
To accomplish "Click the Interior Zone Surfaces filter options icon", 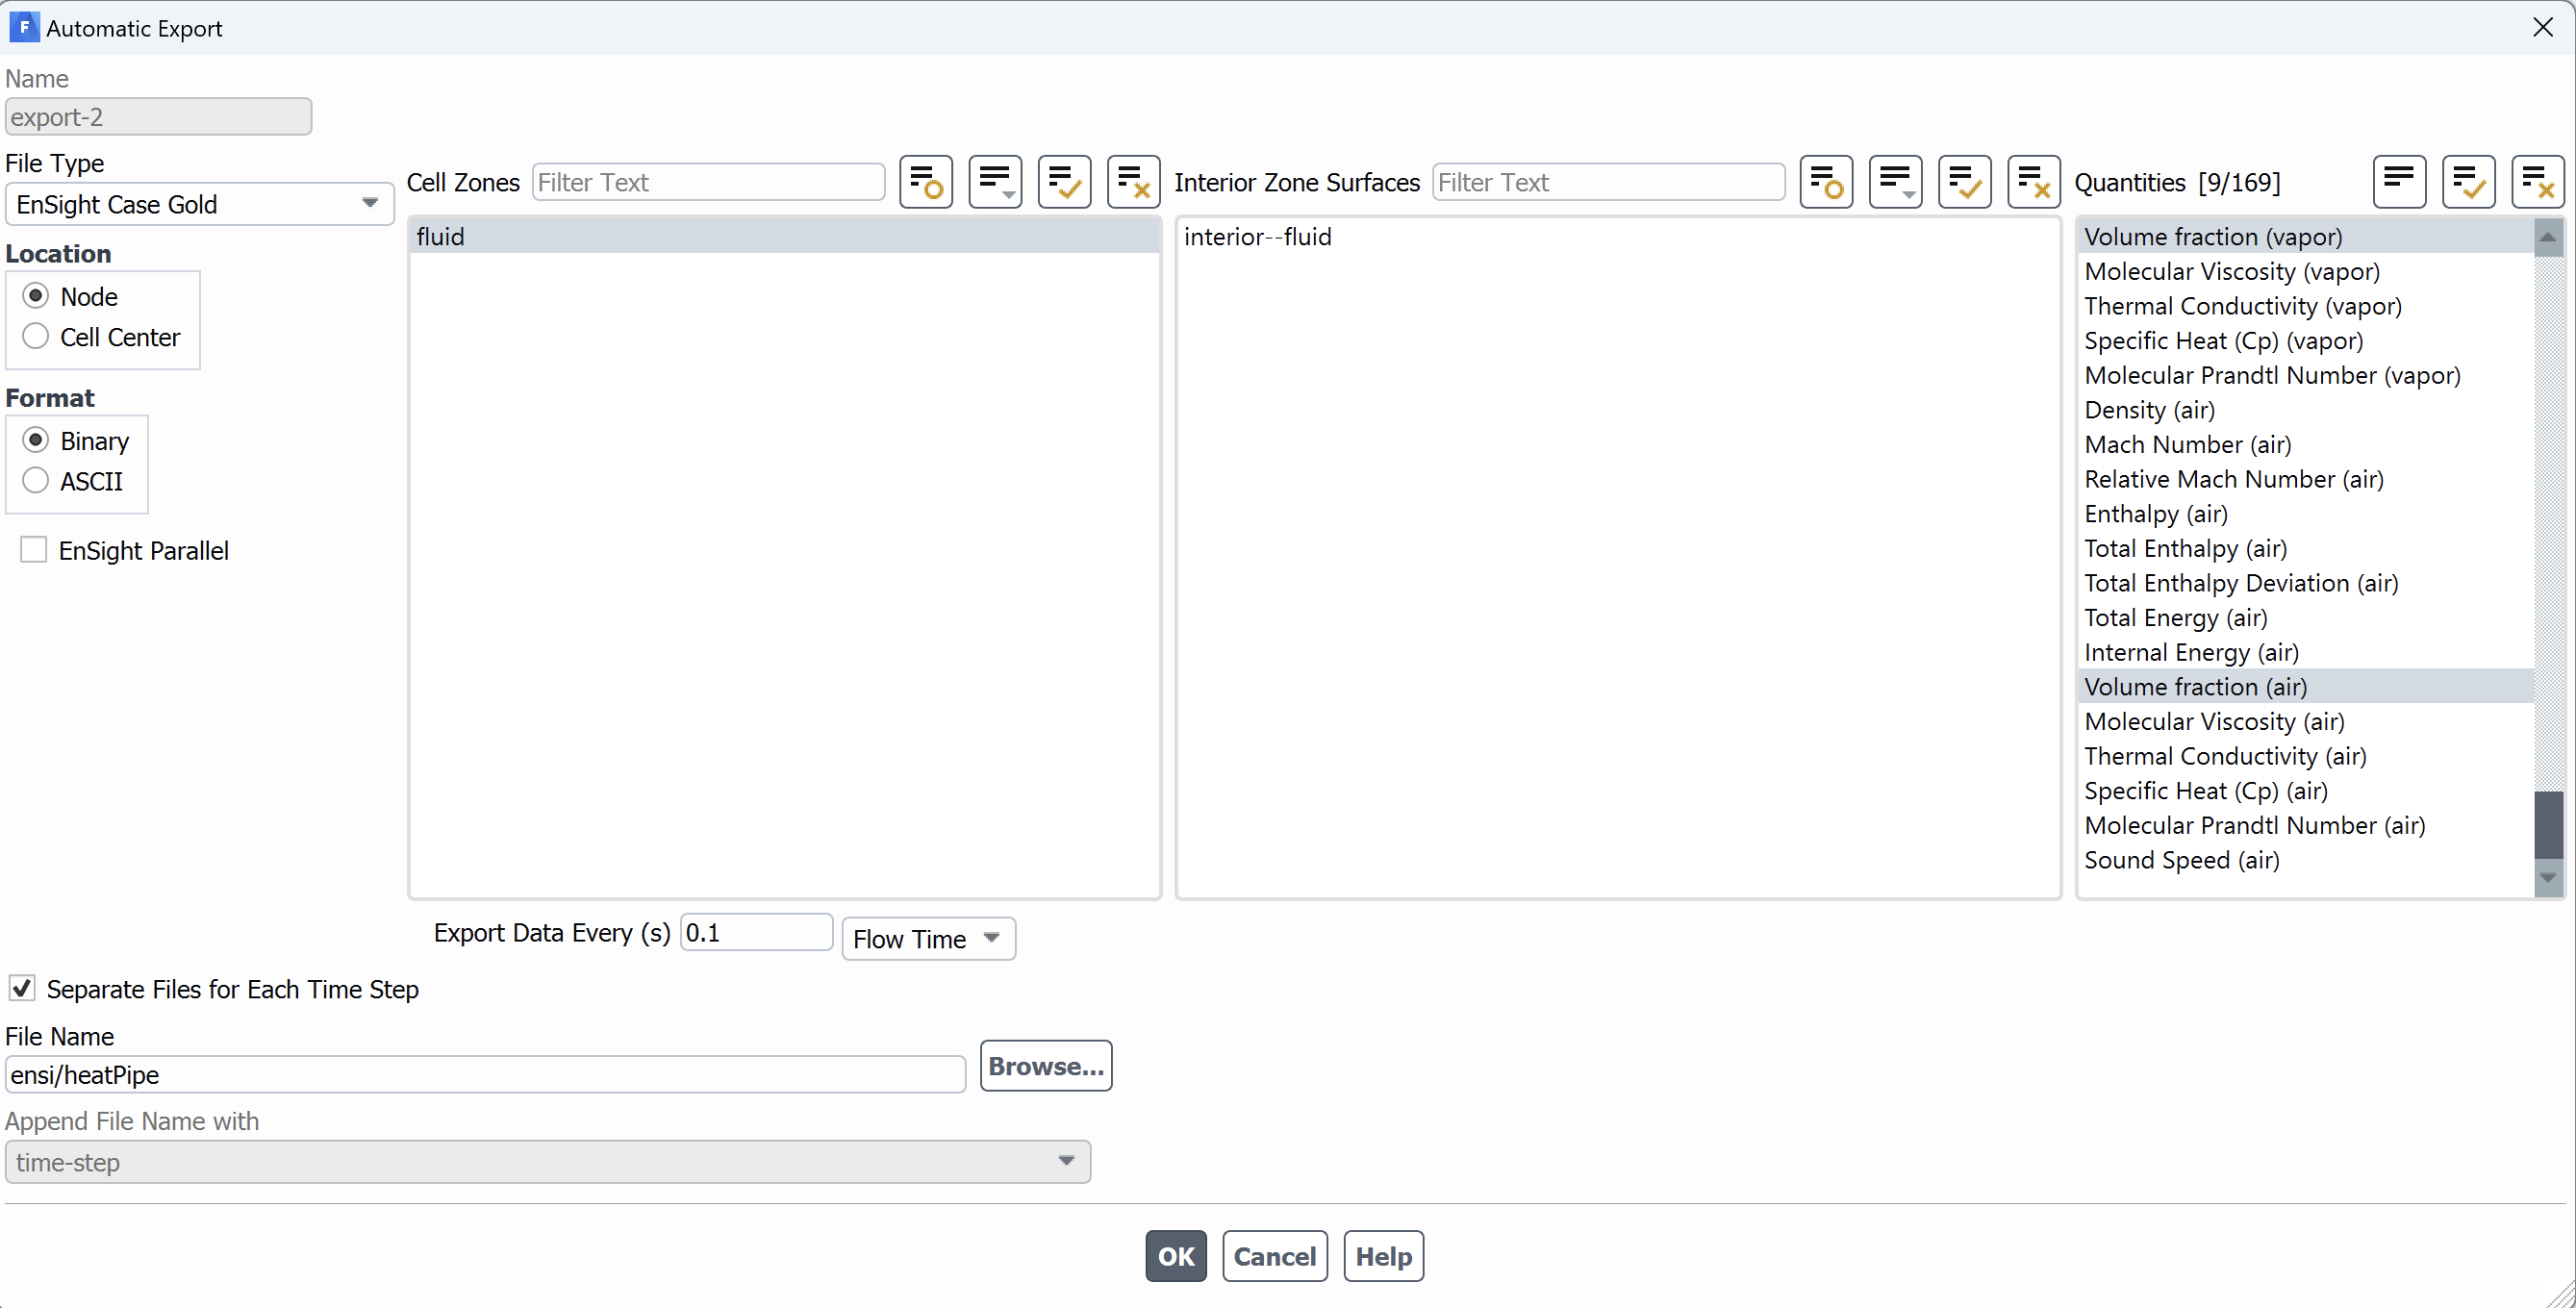I will pyautogui.click(x=1826, y=182).
